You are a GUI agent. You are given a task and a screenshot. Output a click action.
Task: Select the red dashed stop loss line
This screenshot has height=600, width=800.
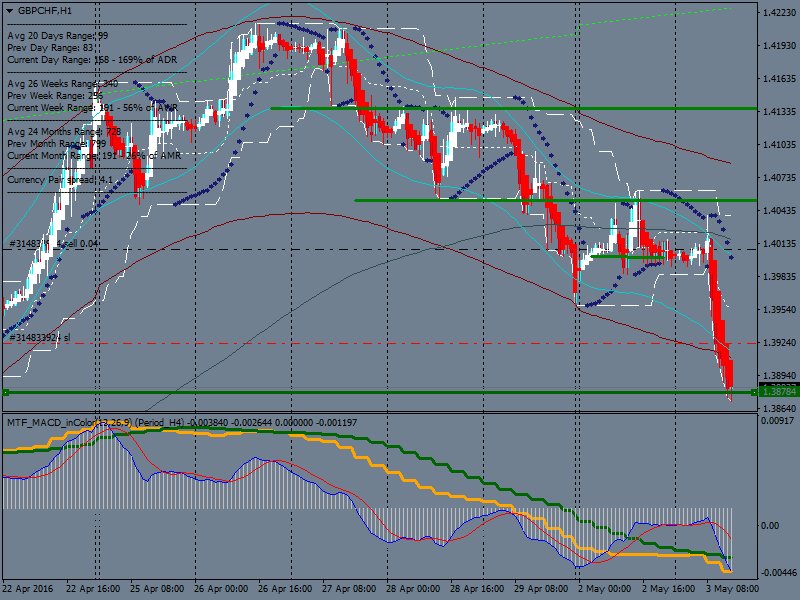point(380,343)
